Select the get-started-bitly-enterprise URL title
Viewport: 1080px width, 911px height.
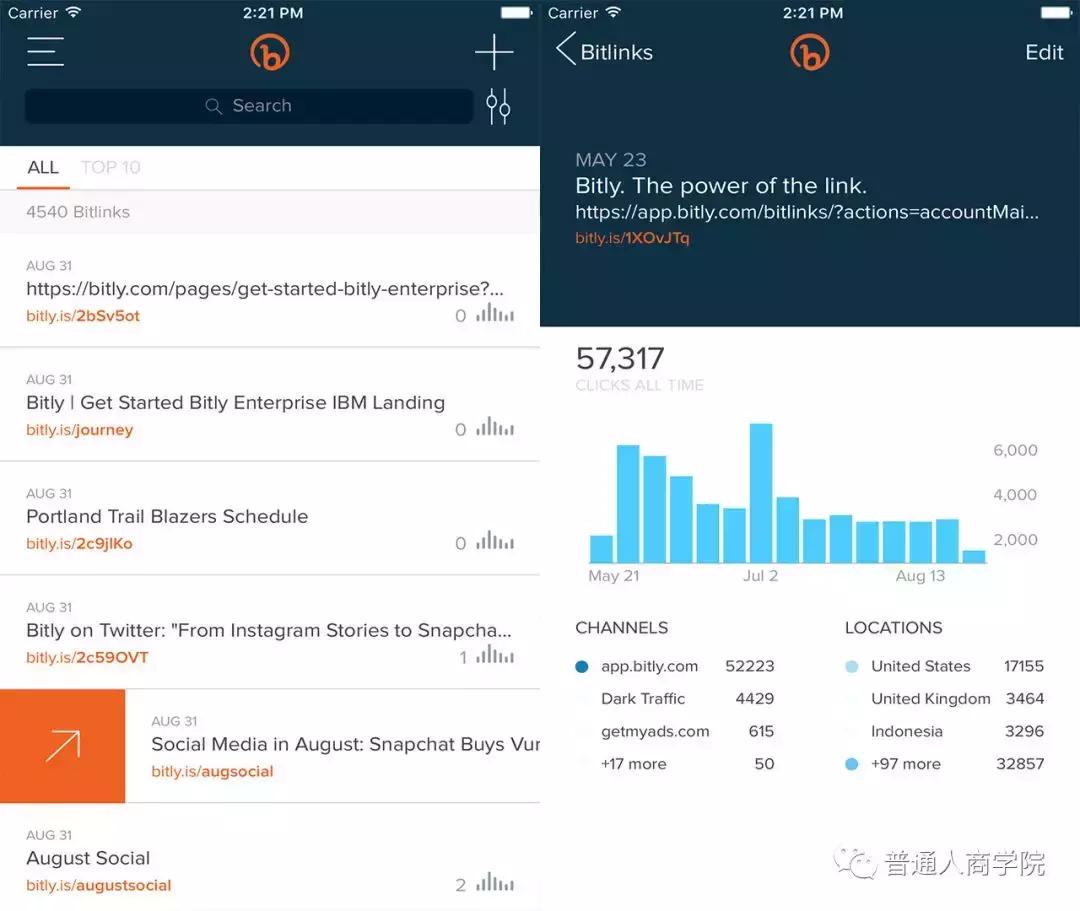pos(265,289)
